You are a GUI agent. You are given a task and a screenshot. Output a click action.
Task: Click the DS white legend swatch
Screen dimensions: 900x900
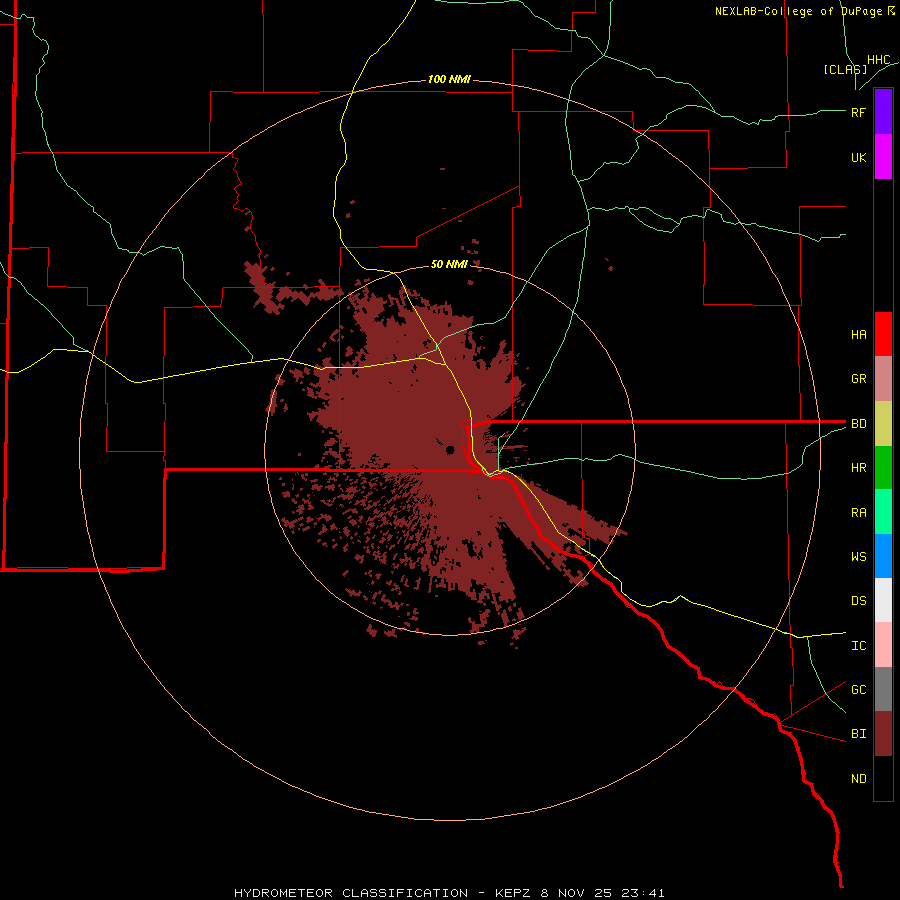tap(883, 600)
